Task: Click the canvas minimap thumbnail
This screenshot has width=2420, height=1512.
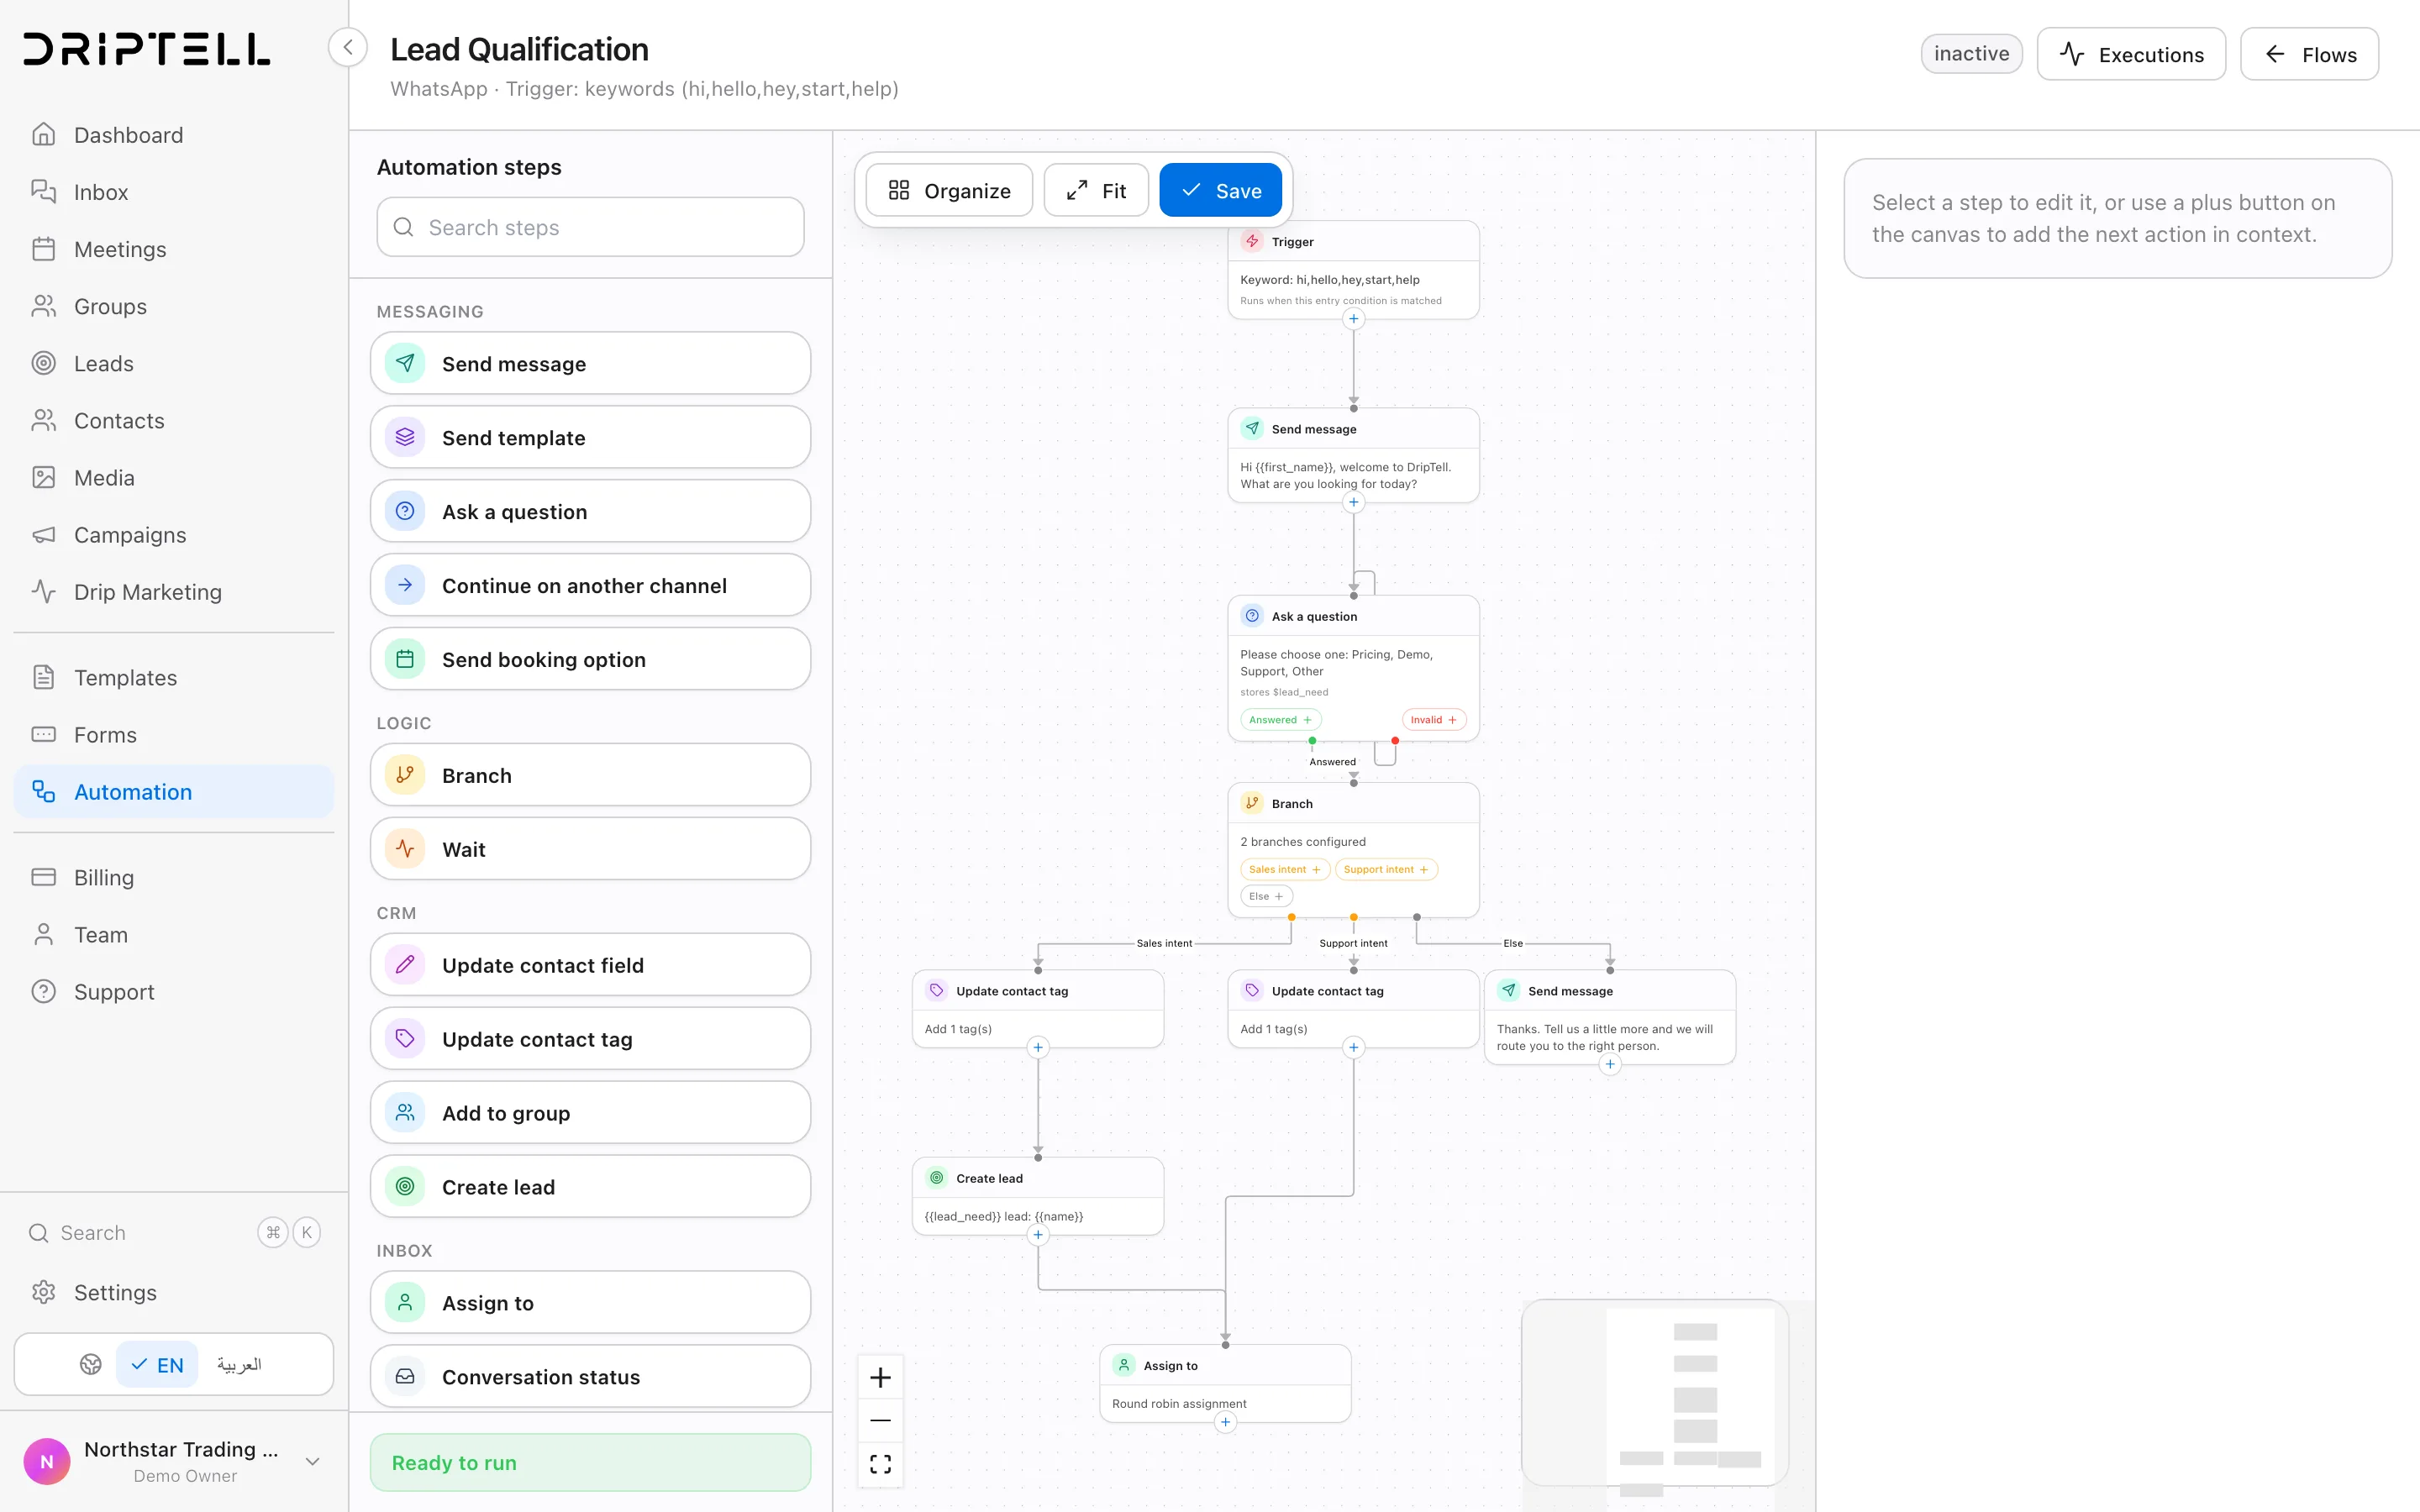Action: tap(1654, 1392)
